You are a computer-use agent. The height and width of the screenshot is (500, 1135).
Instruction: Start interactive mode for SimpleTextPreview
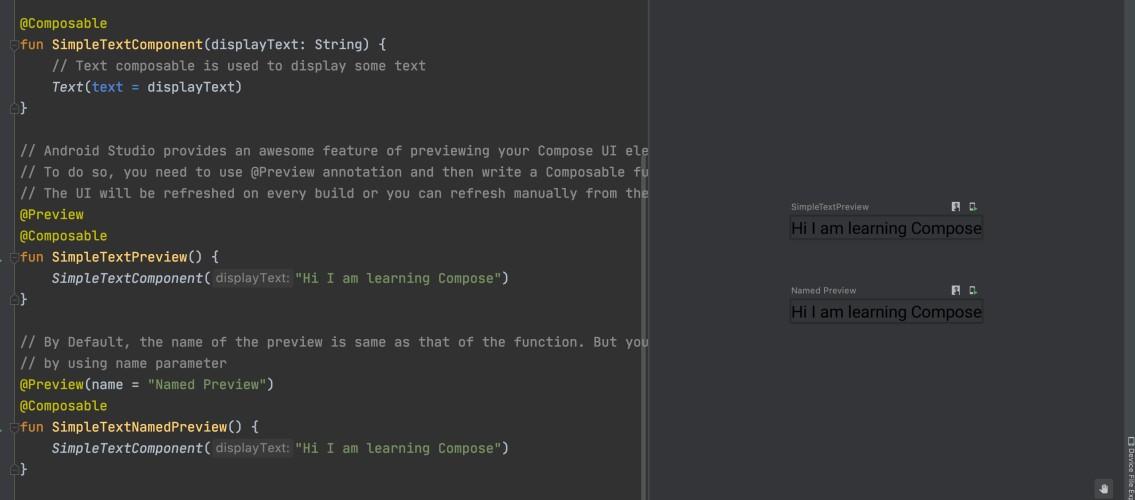coord(956,207)
